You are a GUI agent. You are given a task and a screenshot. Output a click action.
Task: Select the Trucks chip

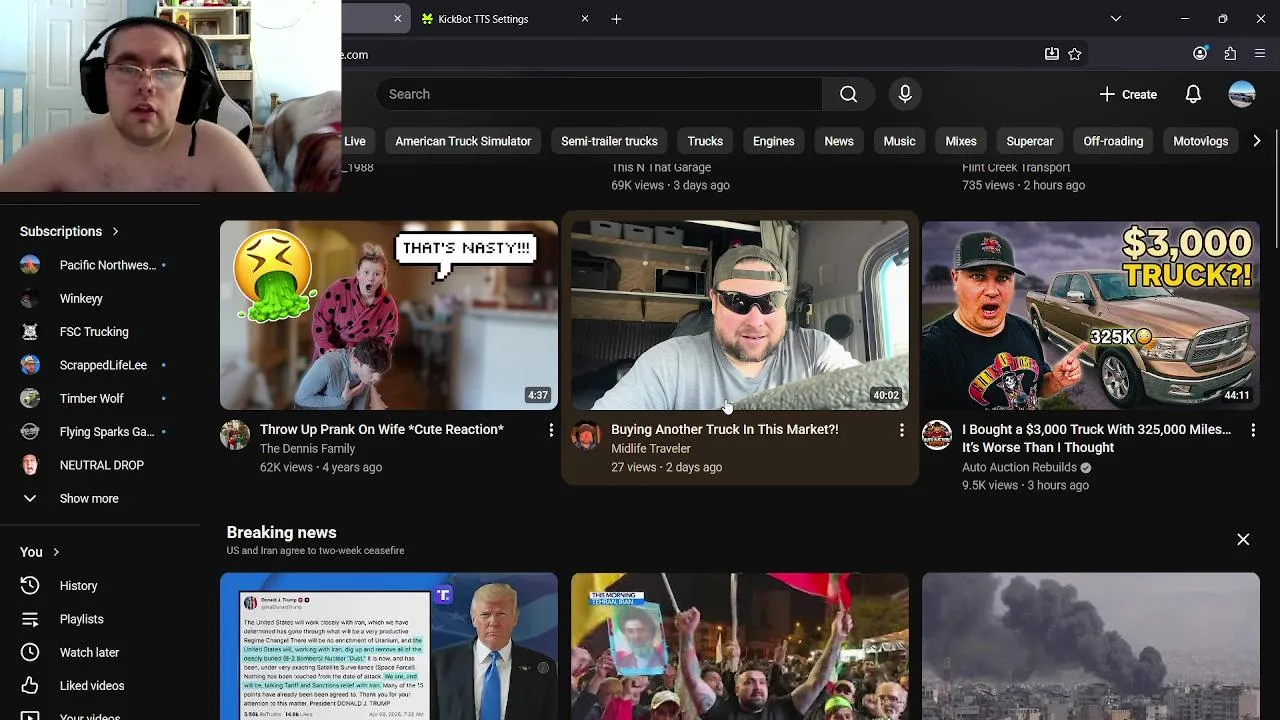point(705,141)
